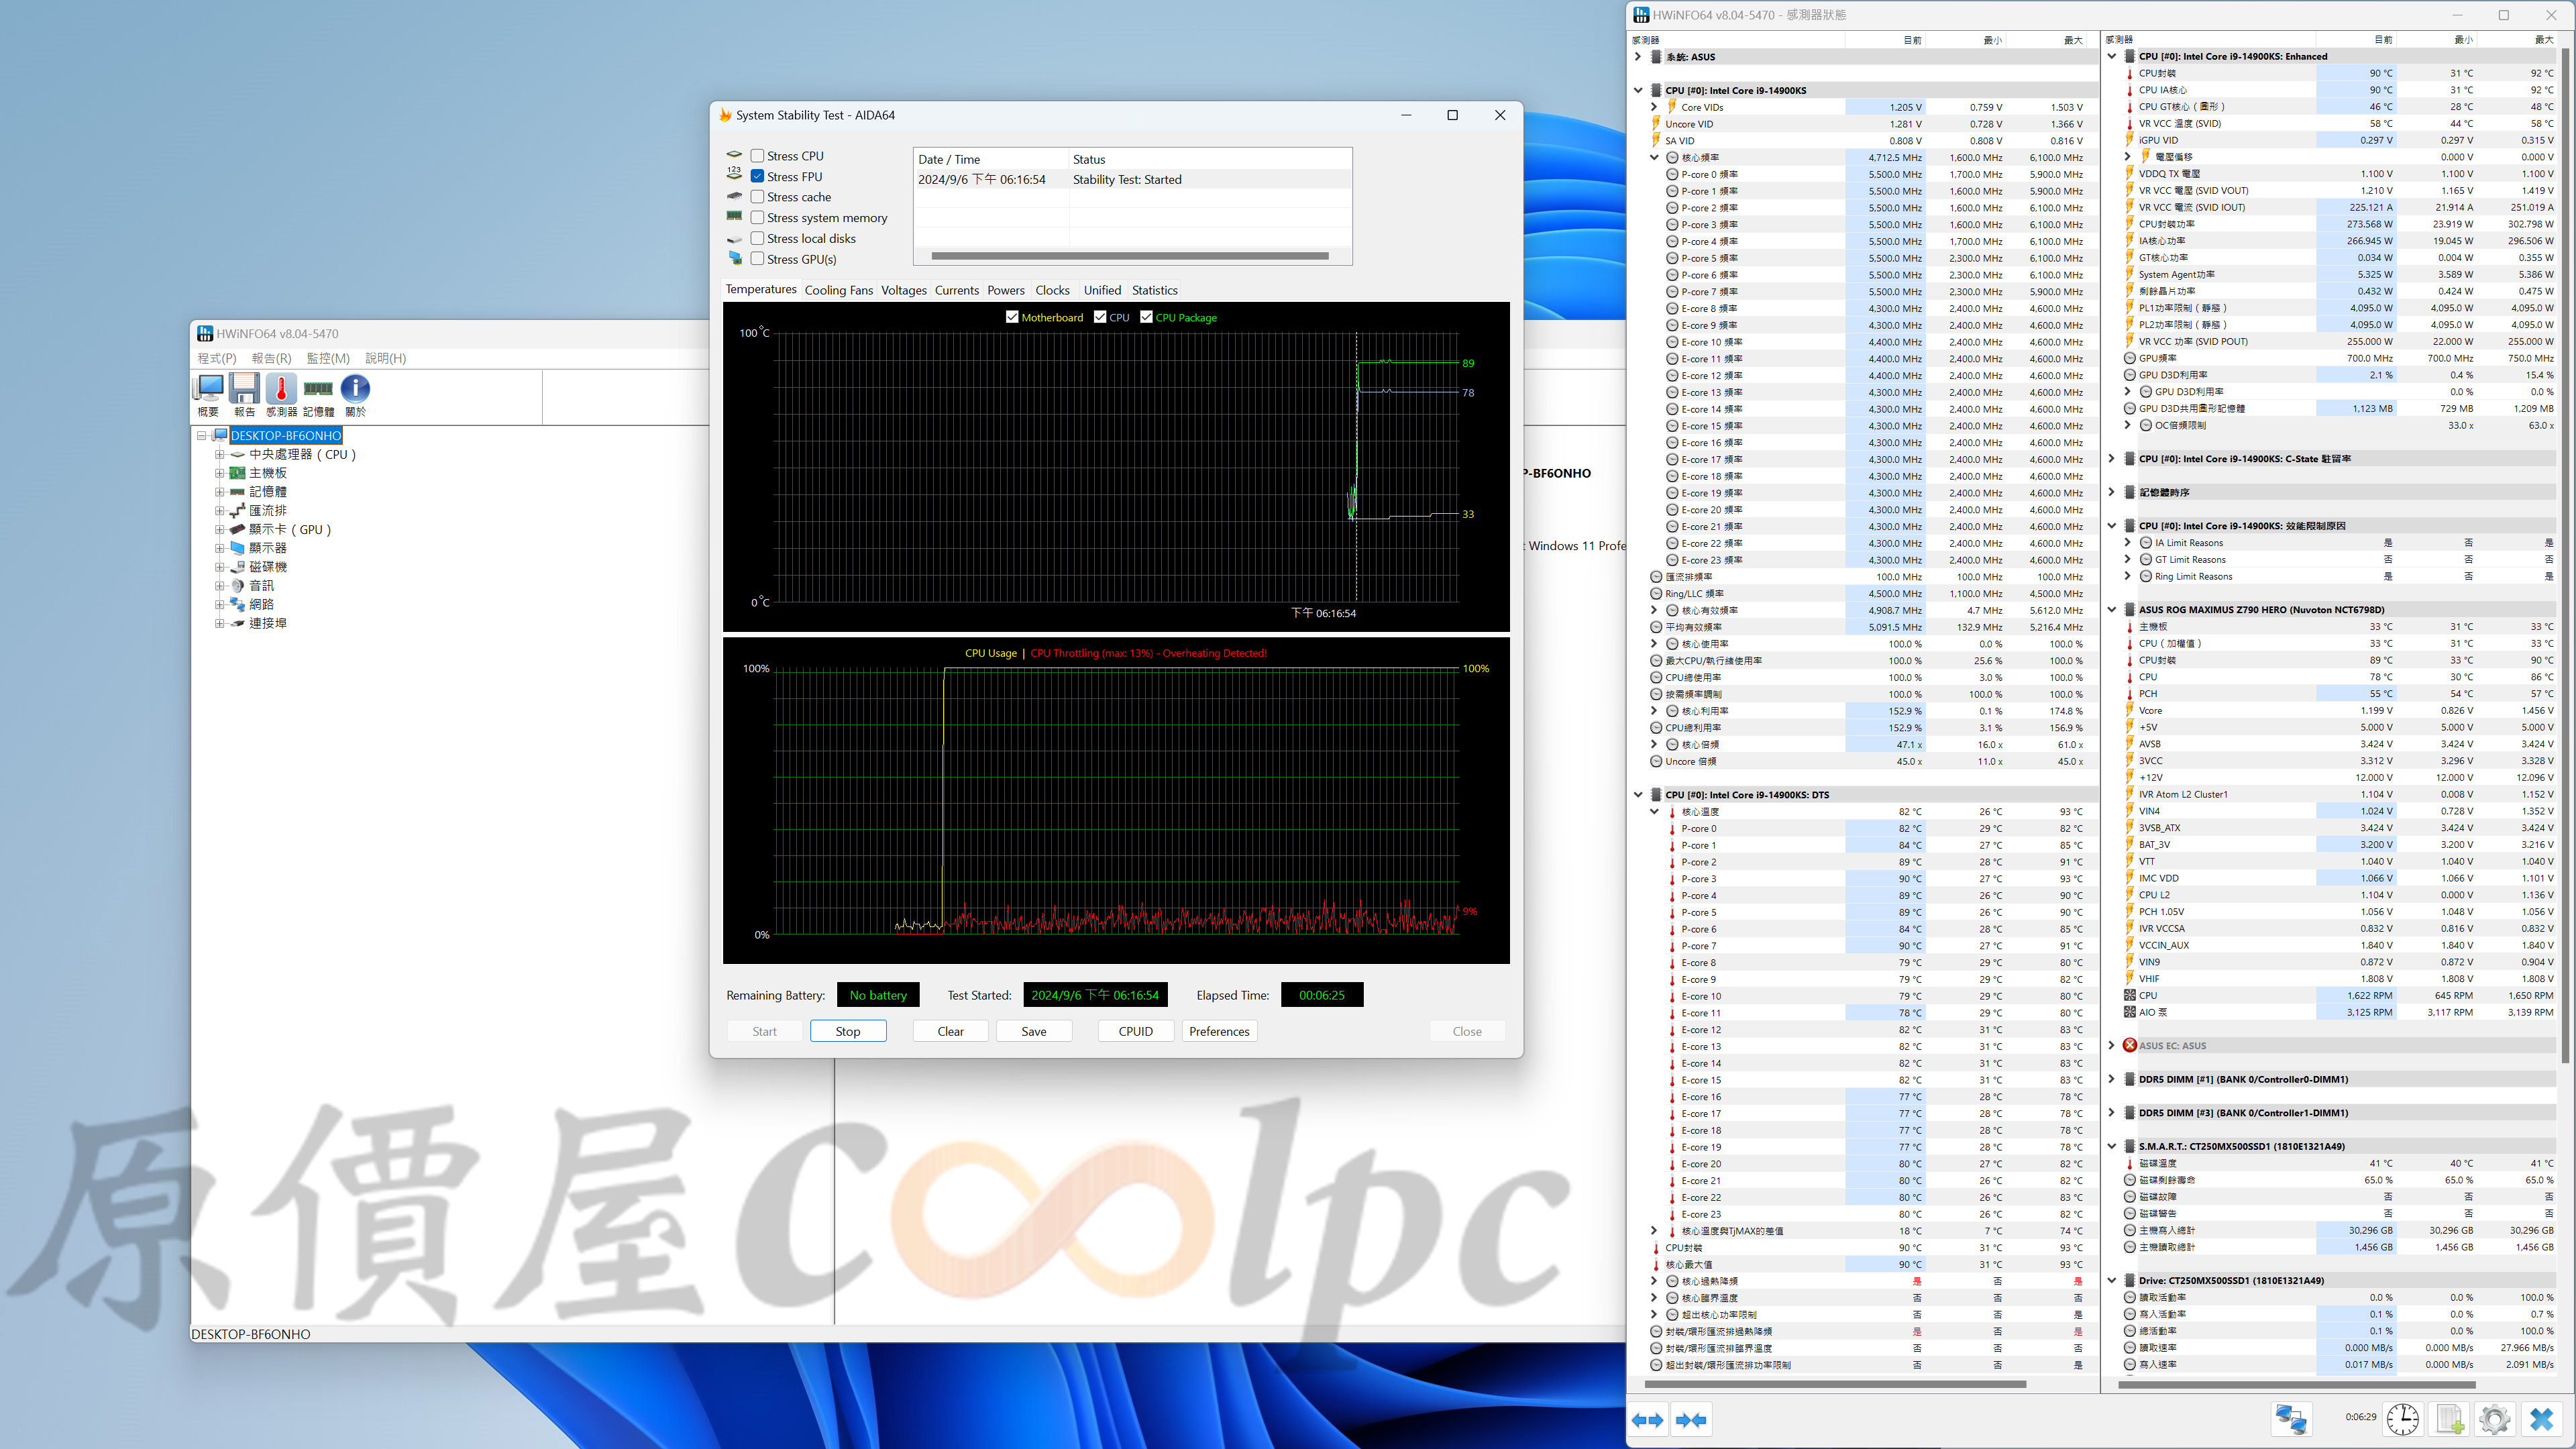Expand the ASUS EC: ASUS sensor group
This screenshot has height=1449, width=2576.
[x=2111, y=1045]
